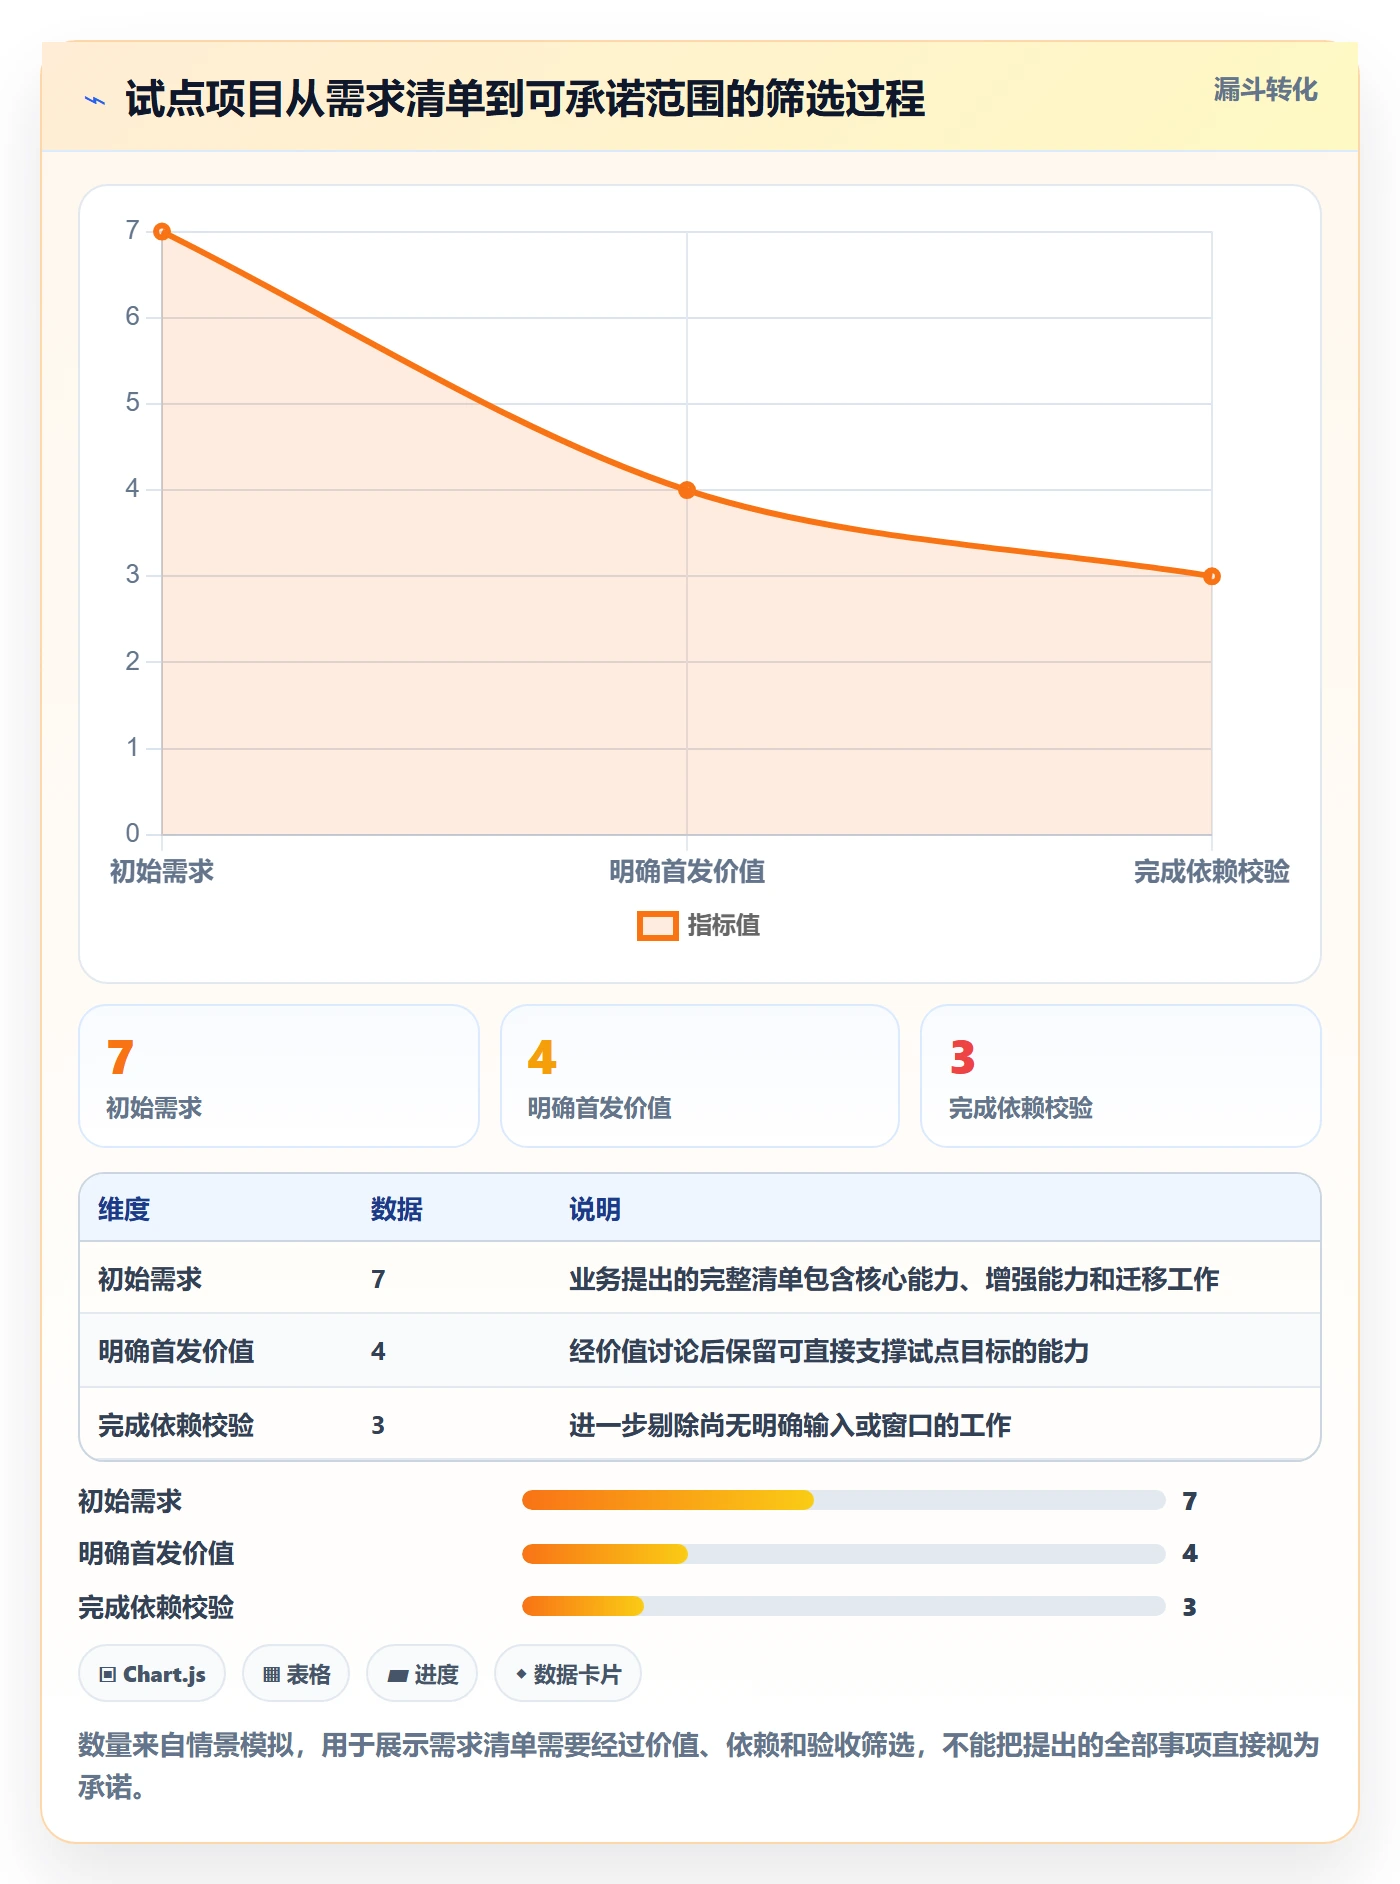The height and width of the screenshot is (1884, 1400).
Task: Click the 表格 tag chip
Action: coord(296,1674)
